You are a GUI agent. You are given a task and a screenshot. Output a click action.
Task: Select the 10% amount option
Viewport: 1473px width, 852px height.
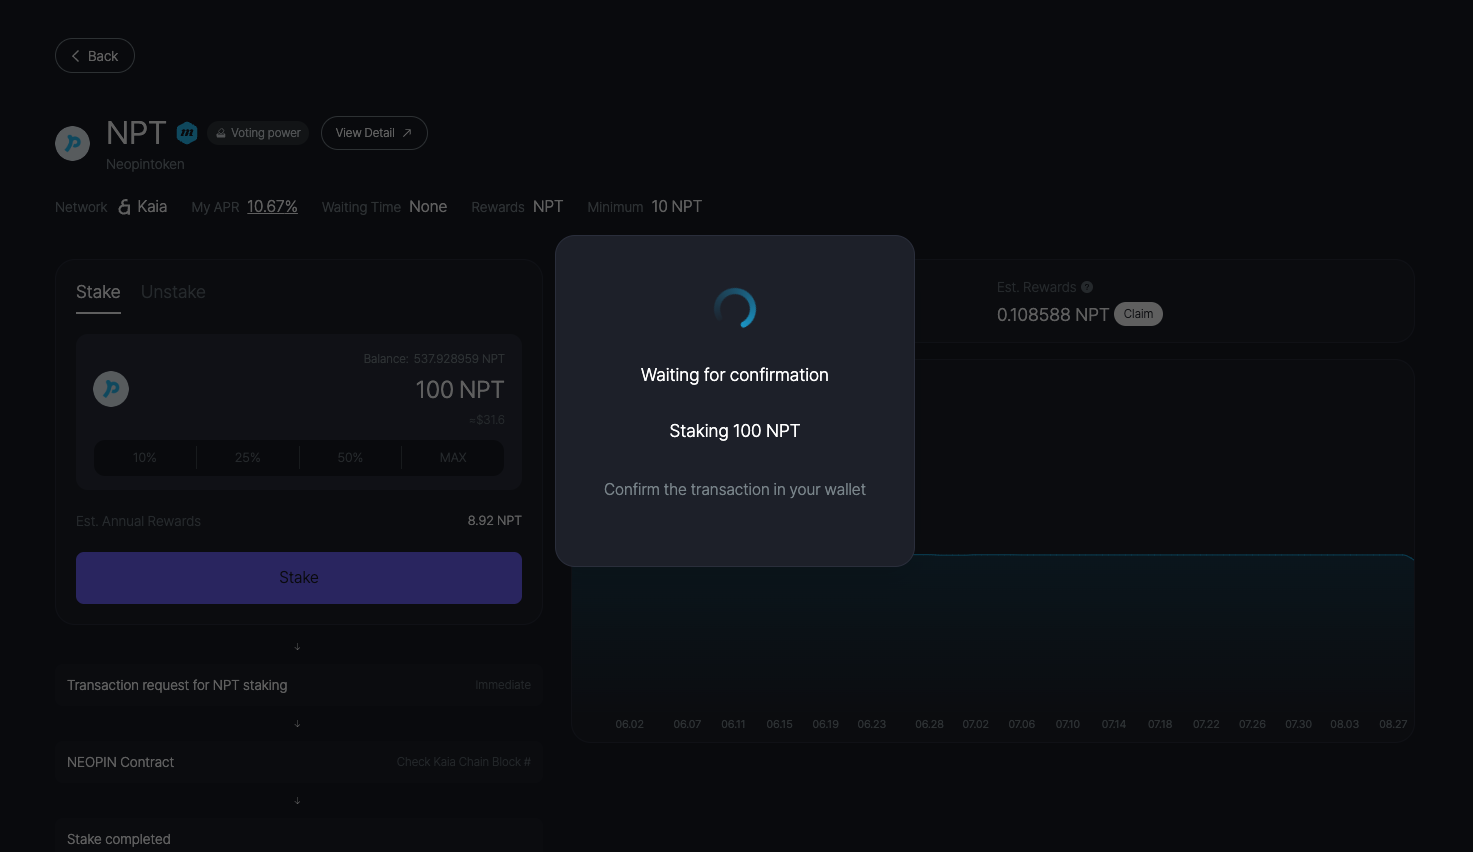[145, 458]
